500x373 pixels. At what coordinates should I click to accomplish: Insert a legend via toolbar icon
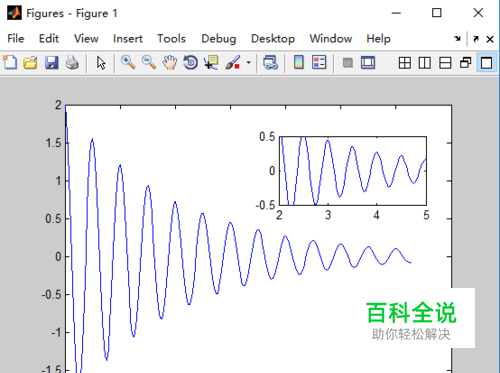(x=319, y=63)
